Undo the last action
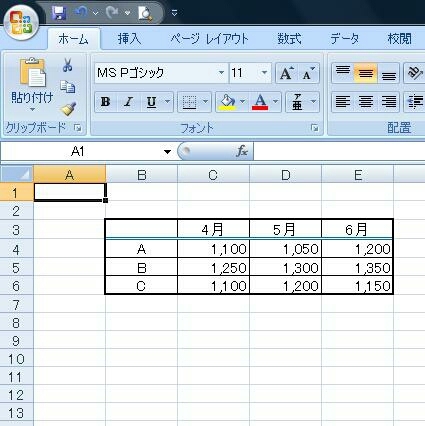This screenshot has height=426, width=425. [x=81, y=13]
